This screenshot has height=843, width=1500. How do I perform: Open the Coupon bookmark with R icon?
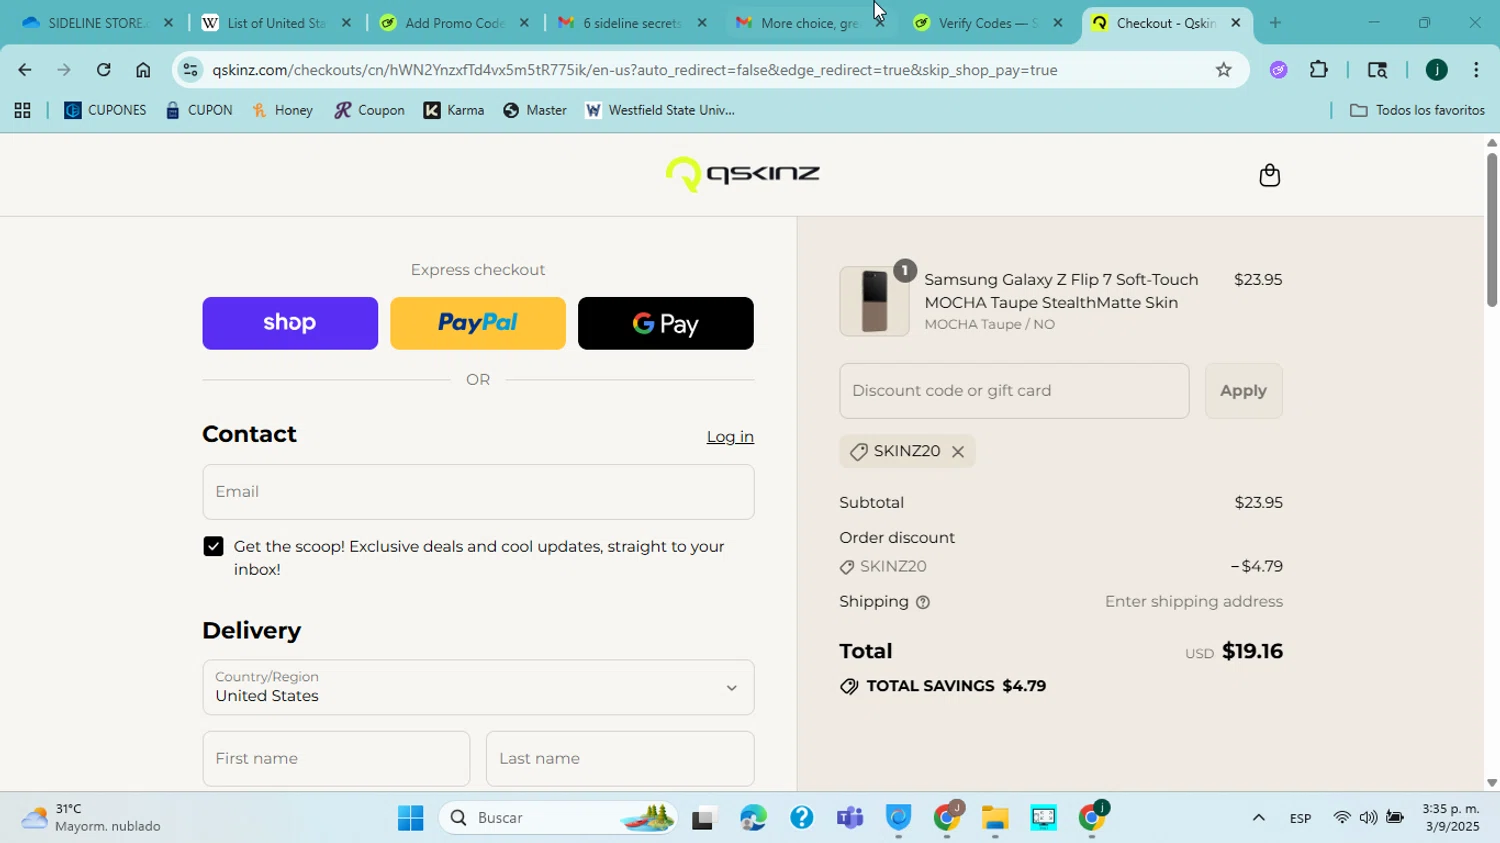pos(369,111)
